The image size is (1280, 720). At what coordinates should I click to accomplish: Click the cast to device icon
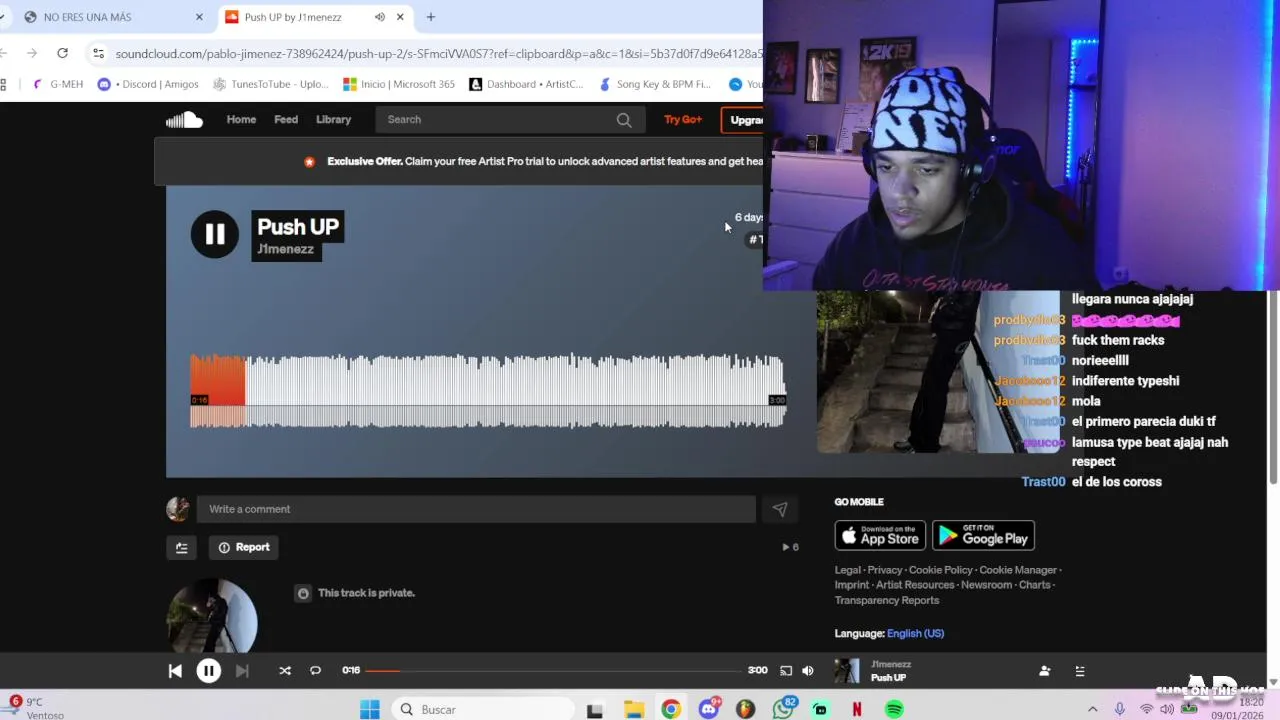[786, 671]
